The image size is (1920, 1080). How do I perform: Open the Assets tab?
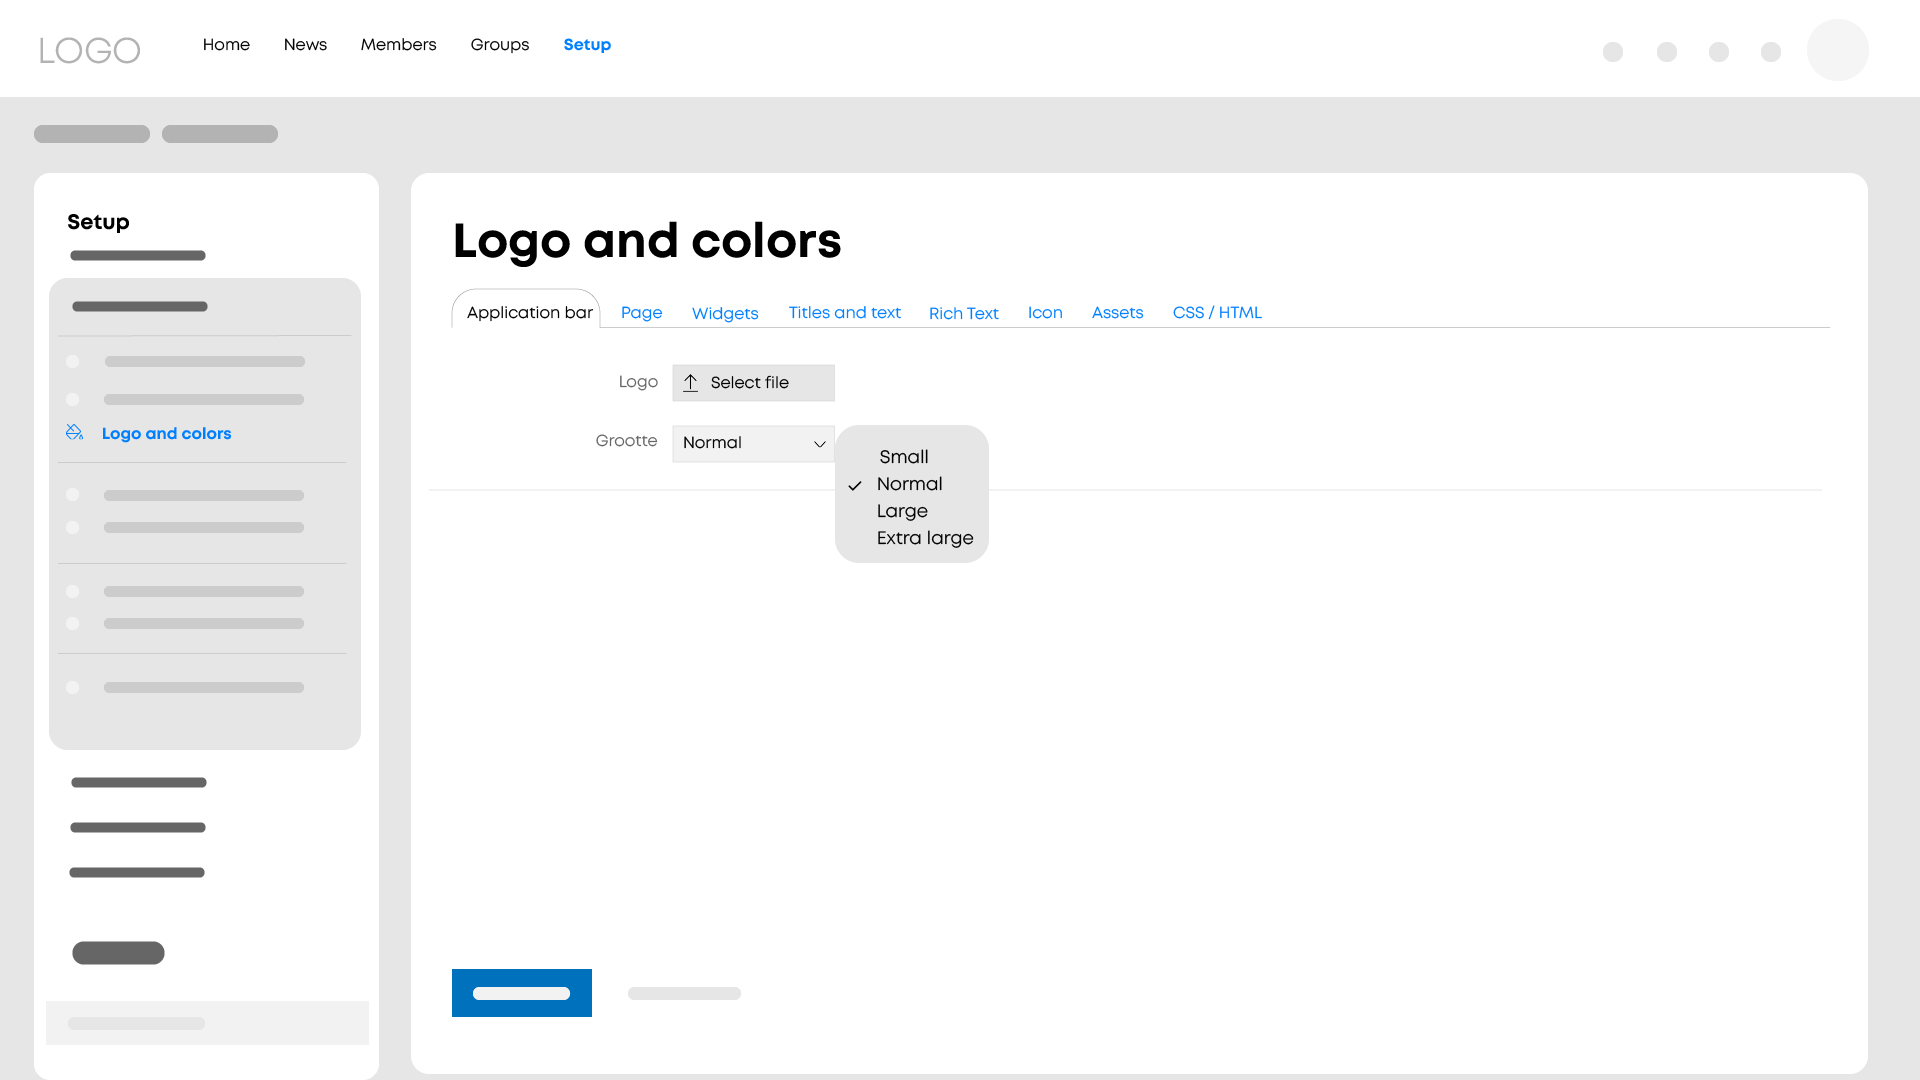click(1117, 312)
